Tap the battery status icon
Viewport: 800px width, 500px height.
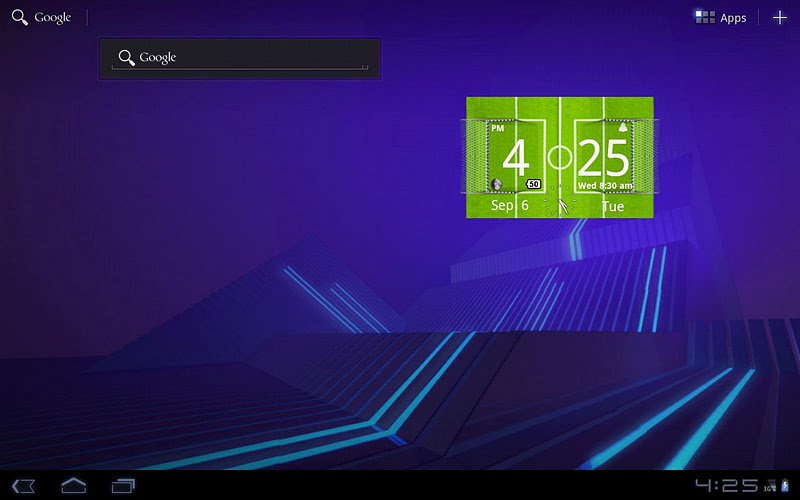tap(785, 485)
